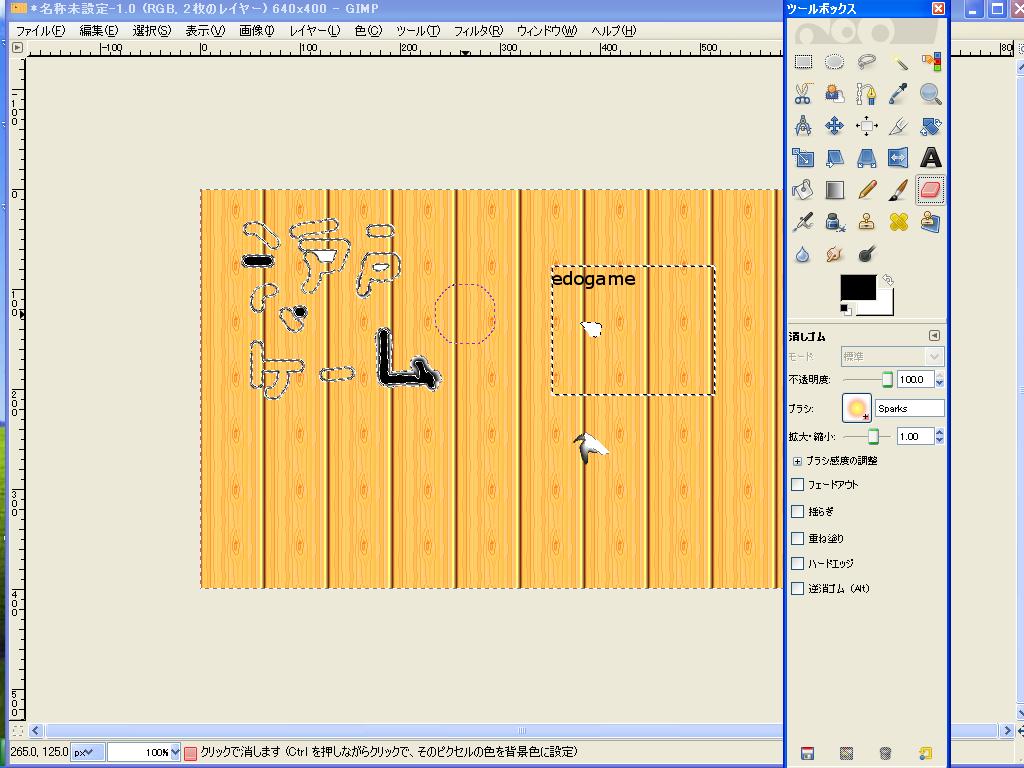Choose the Text tool icon
This screenshot has width=1024, height=768.
930,157
